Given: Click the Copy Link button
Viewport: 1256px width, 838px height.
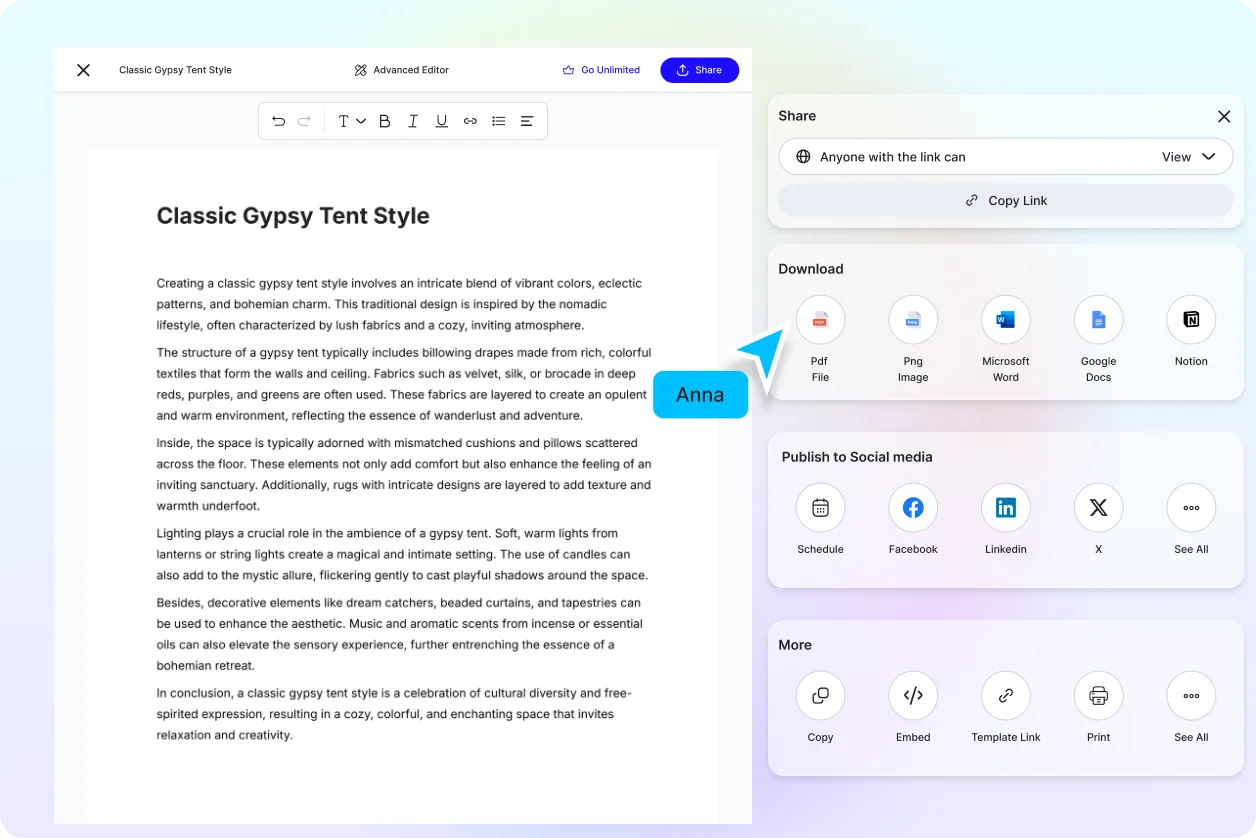Looking at the screenshot, I should (x=1005, y=200).
